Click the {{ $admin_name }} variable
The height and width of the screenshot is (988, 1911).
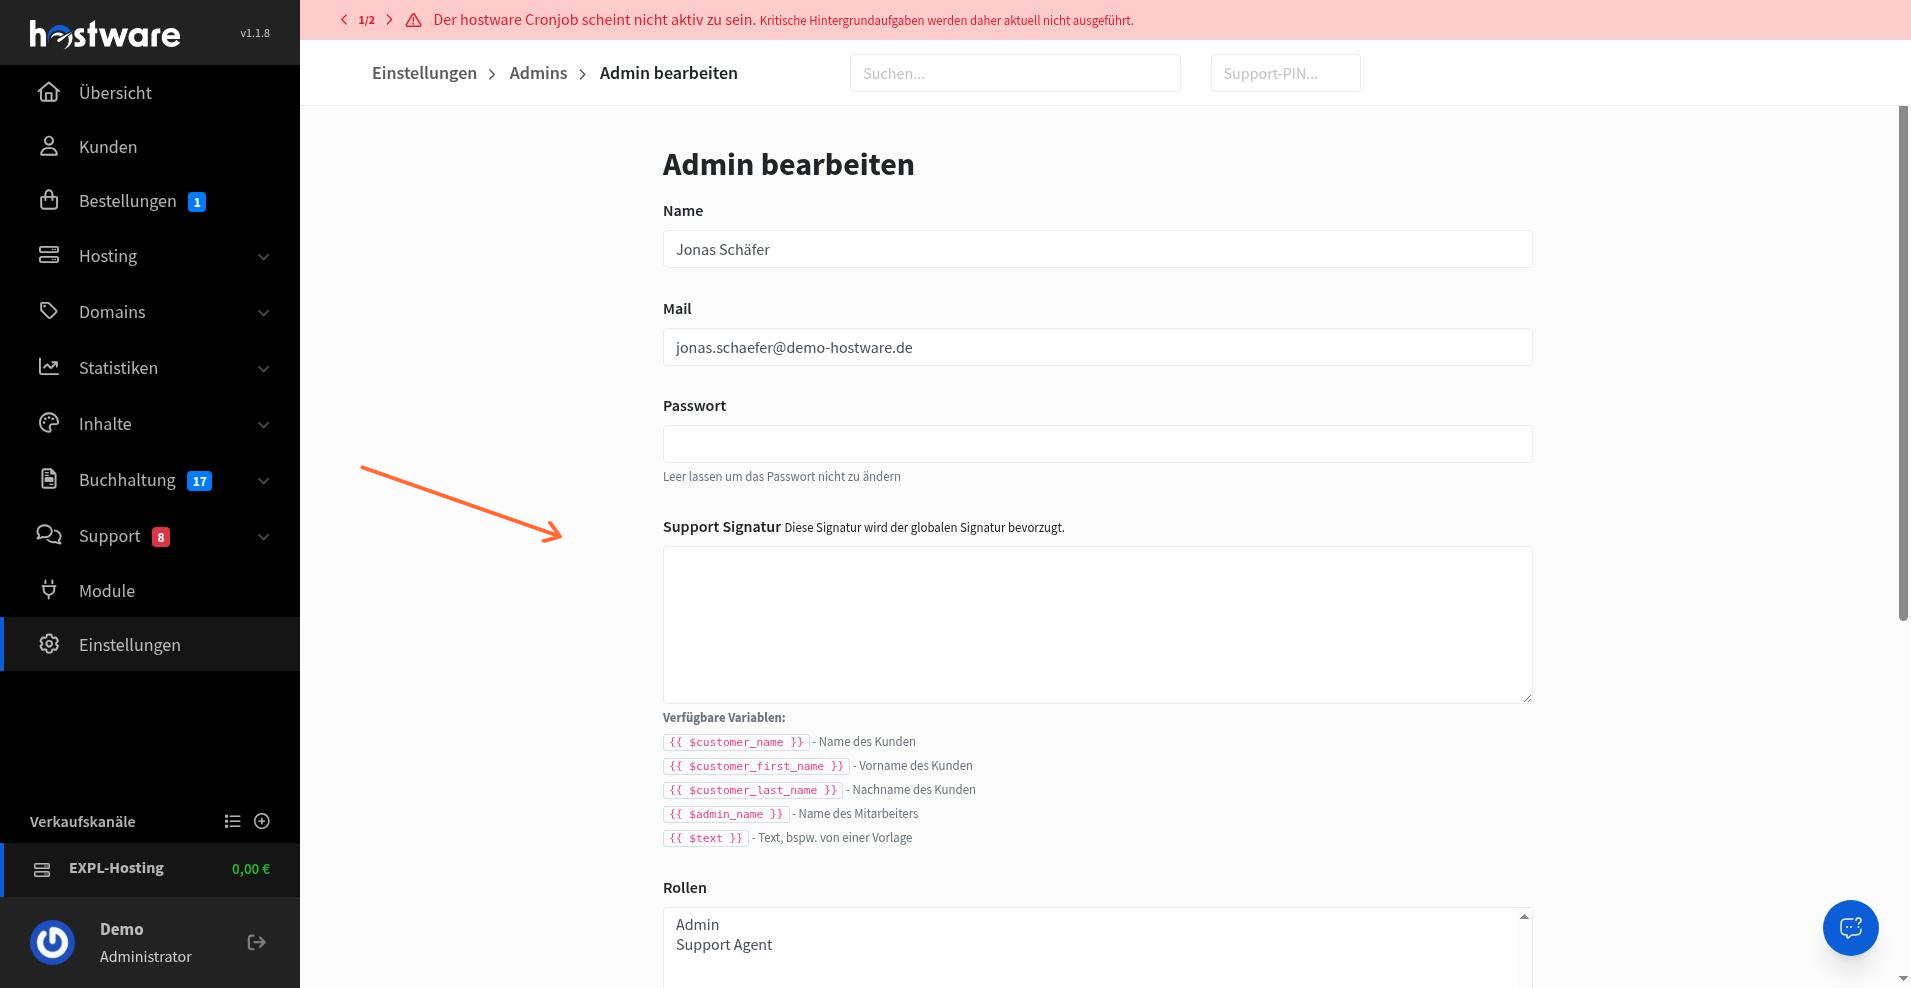726,814
